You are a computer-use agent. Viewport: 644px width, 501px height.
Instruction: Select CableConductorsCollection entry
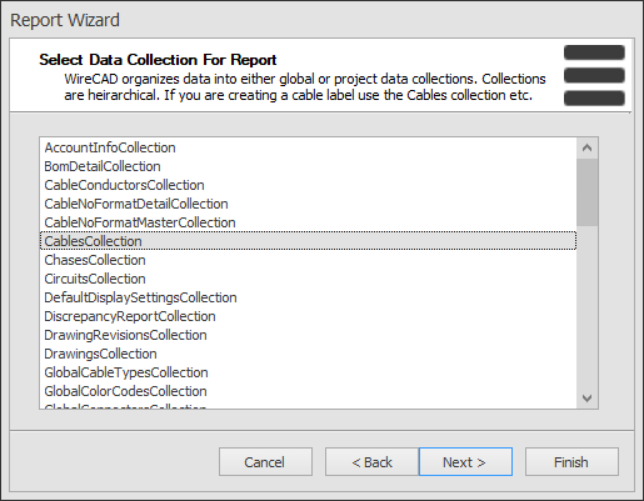pos(124,185)
